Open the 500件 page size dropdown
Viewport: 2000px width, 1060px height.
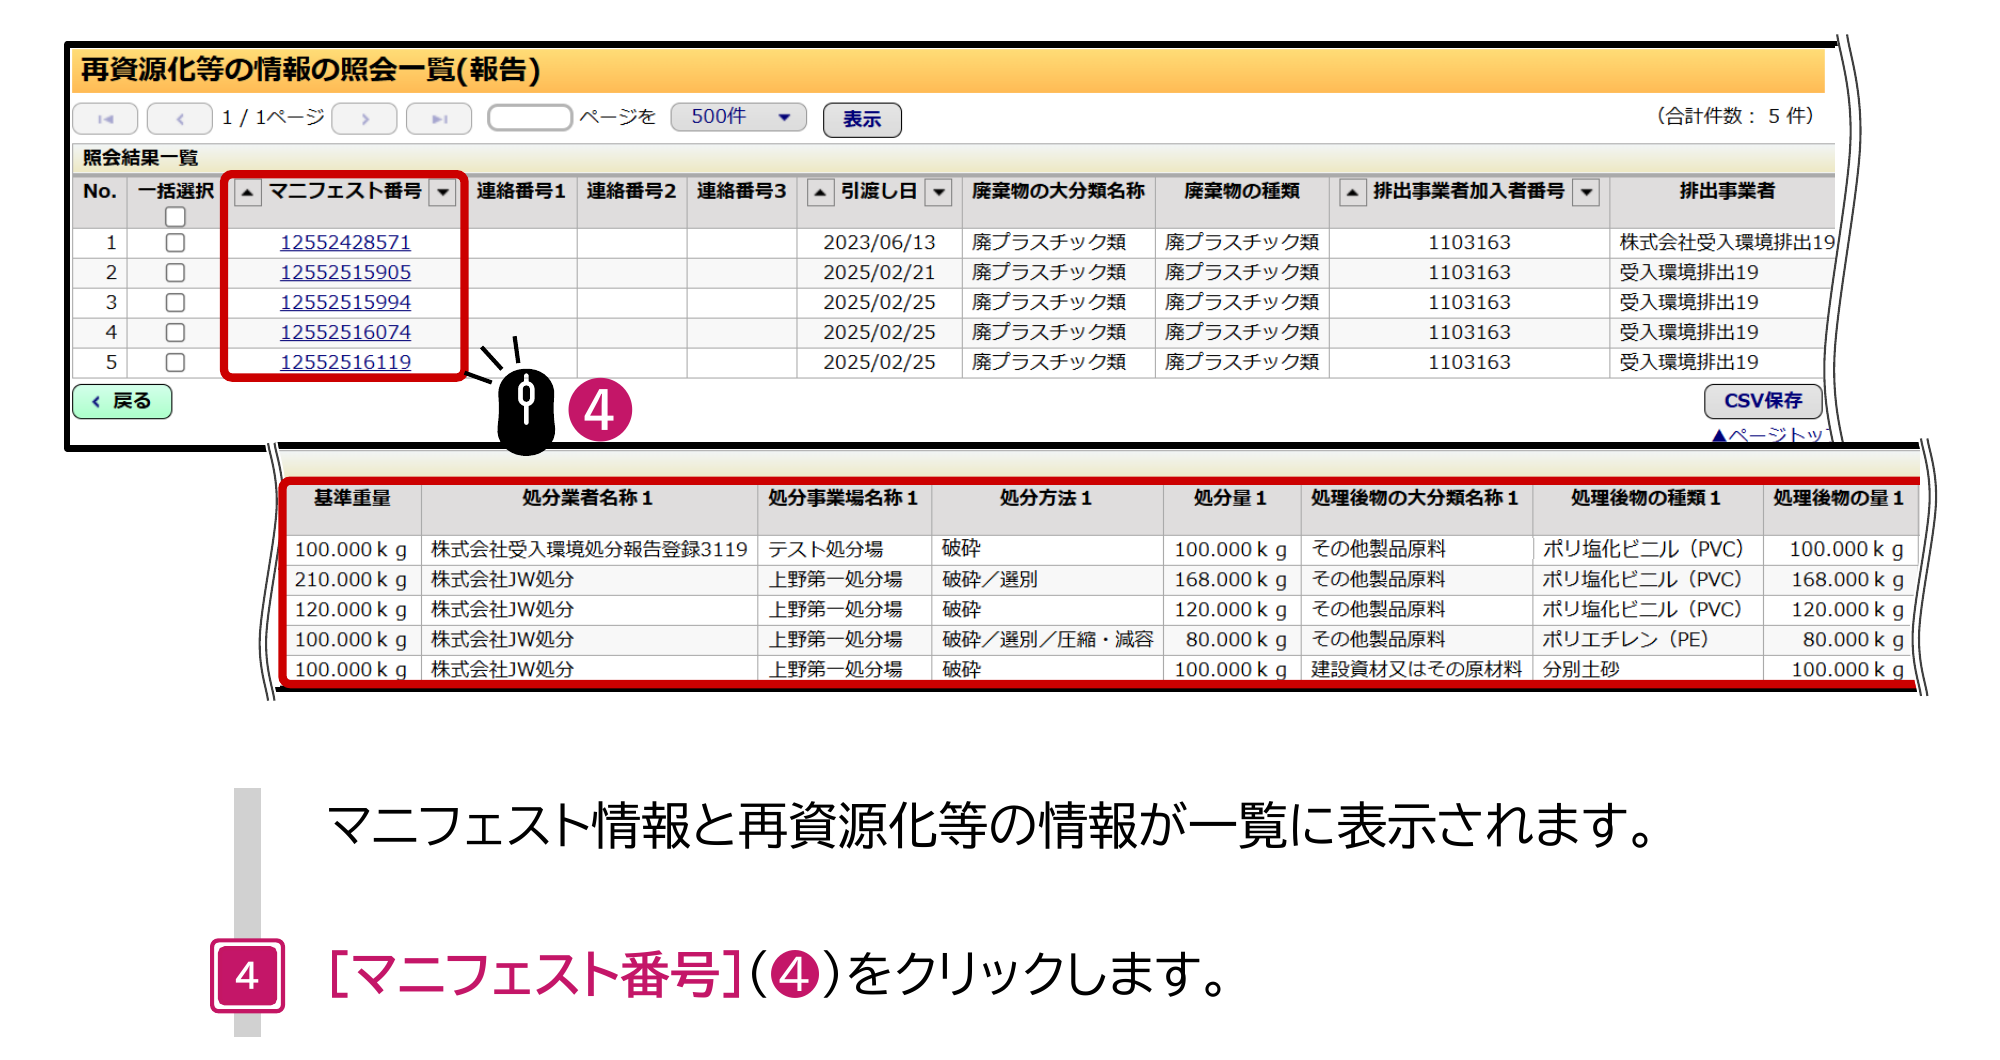(x=738, y=117)
